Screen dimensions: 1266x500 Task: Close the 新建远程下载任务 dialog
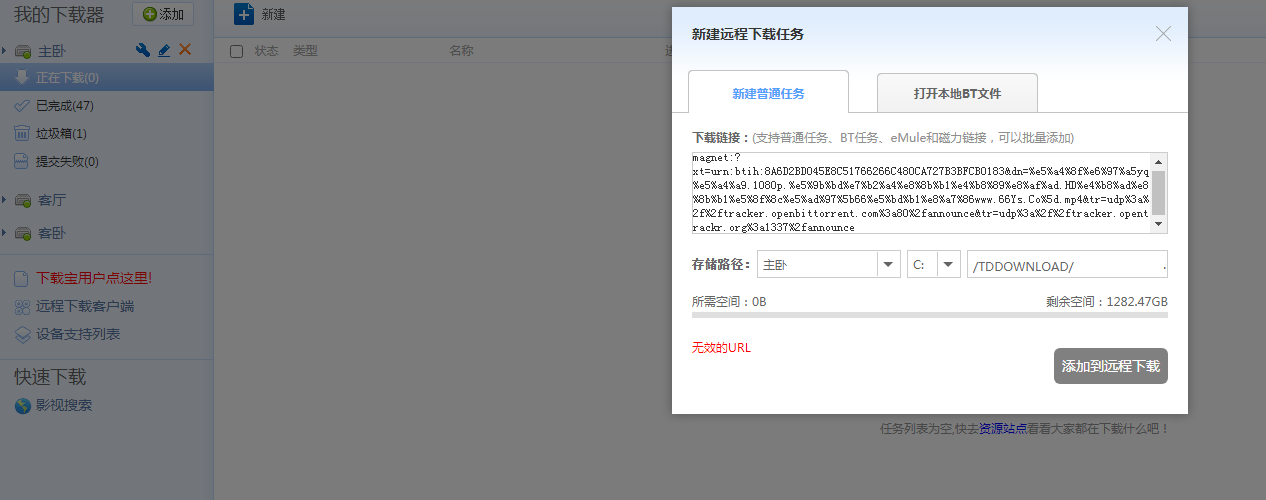pos(1163,34)
